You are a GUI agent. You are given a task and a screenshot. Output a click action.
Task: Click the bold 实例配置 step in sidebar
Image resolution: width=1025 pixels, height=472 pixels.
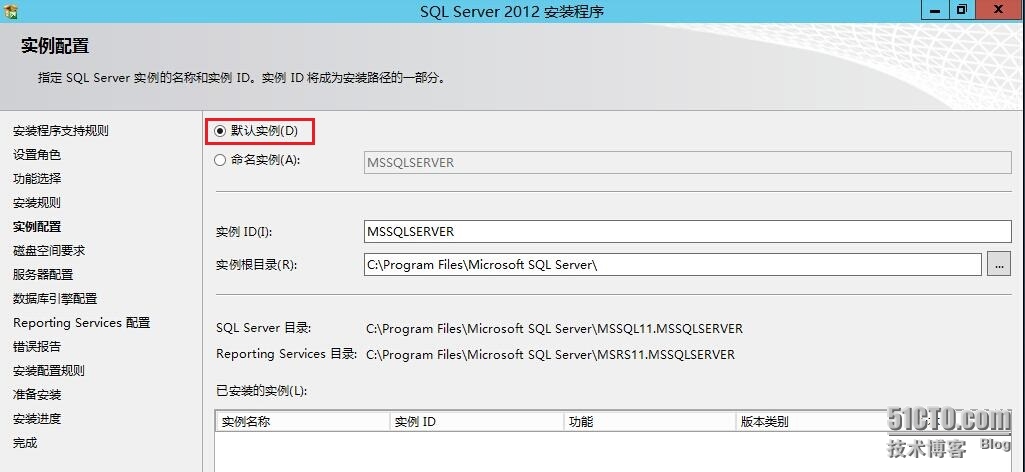[37, 227]
